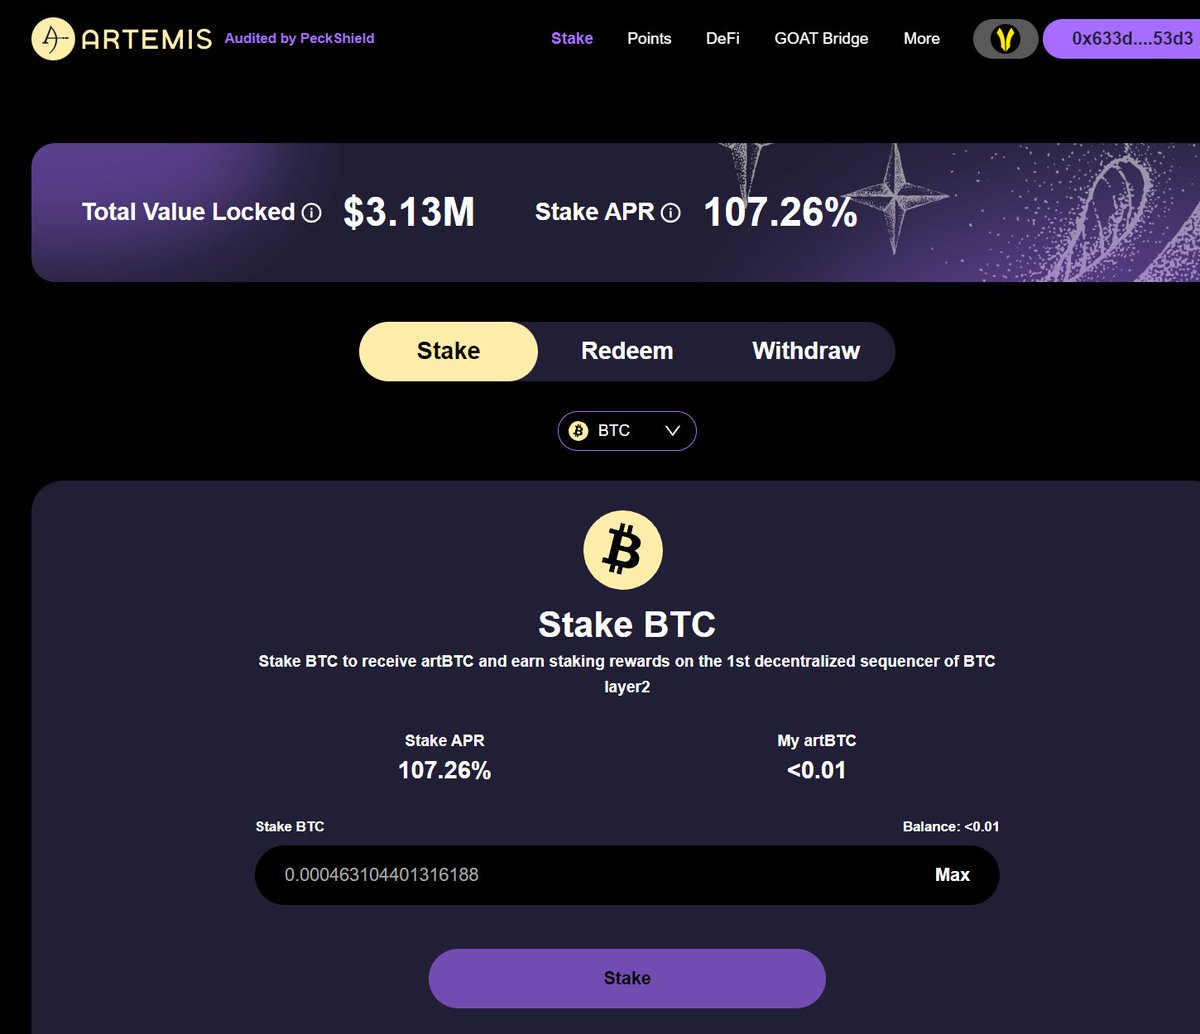Open wallet address 0x633d....53d3 menu

pyautogui.click(x=1121, y=39)
